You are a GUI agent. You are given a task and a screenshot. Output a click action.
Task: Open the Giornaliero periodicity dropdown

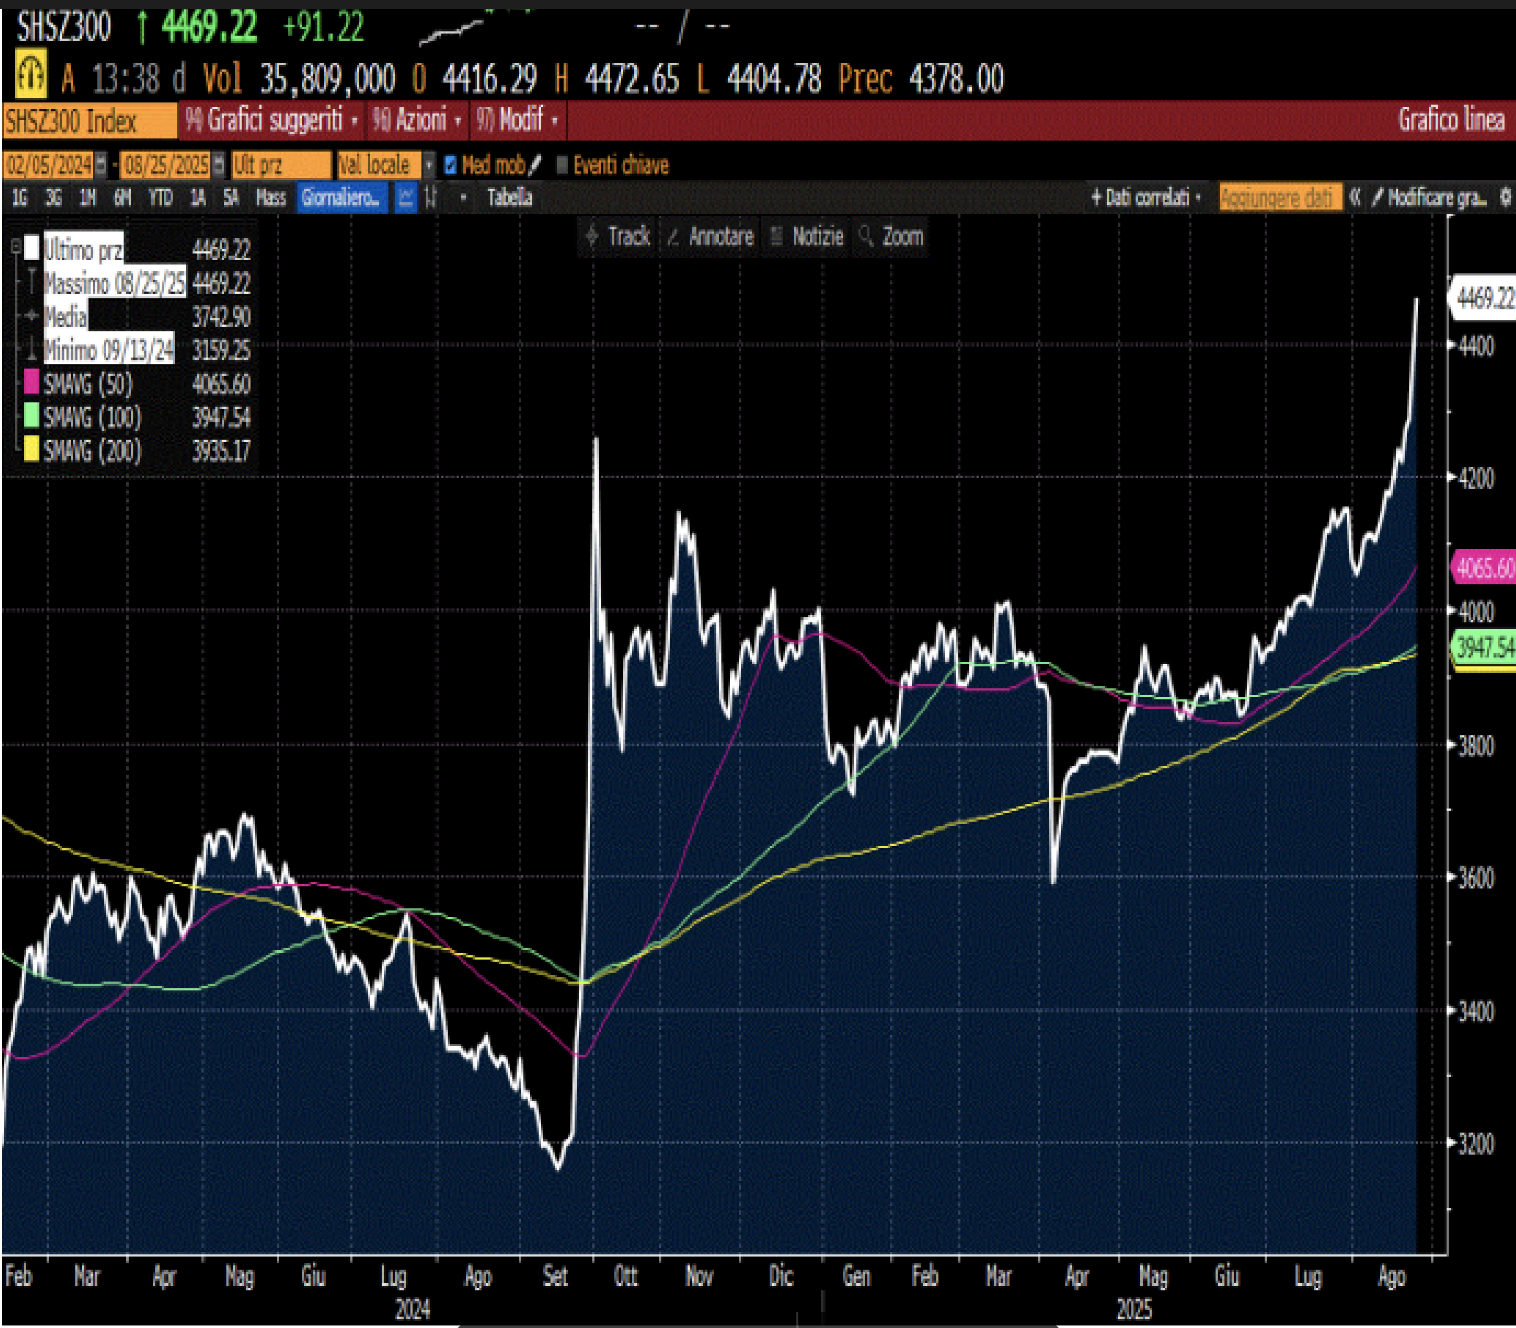point(342,198)
